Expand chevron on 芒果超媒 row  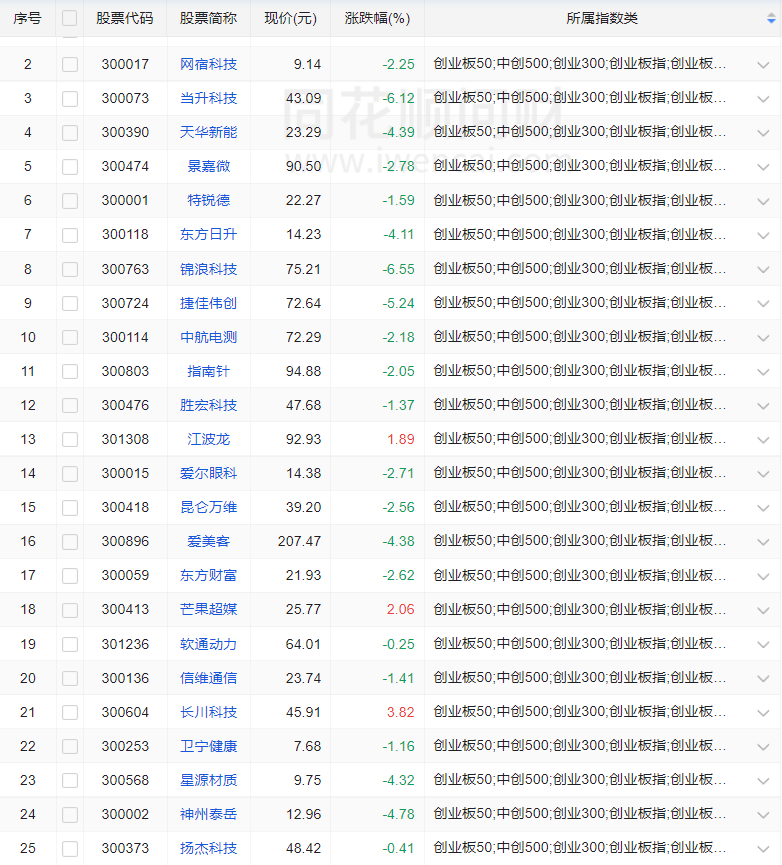(x=763, y=610)
